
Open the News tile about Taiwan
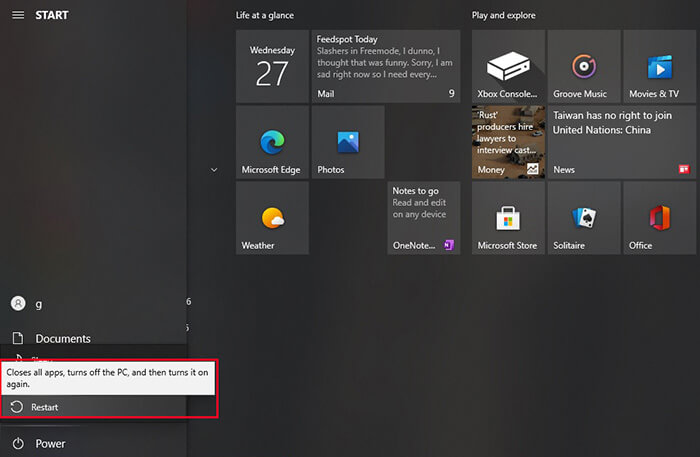tap(622, 142)
